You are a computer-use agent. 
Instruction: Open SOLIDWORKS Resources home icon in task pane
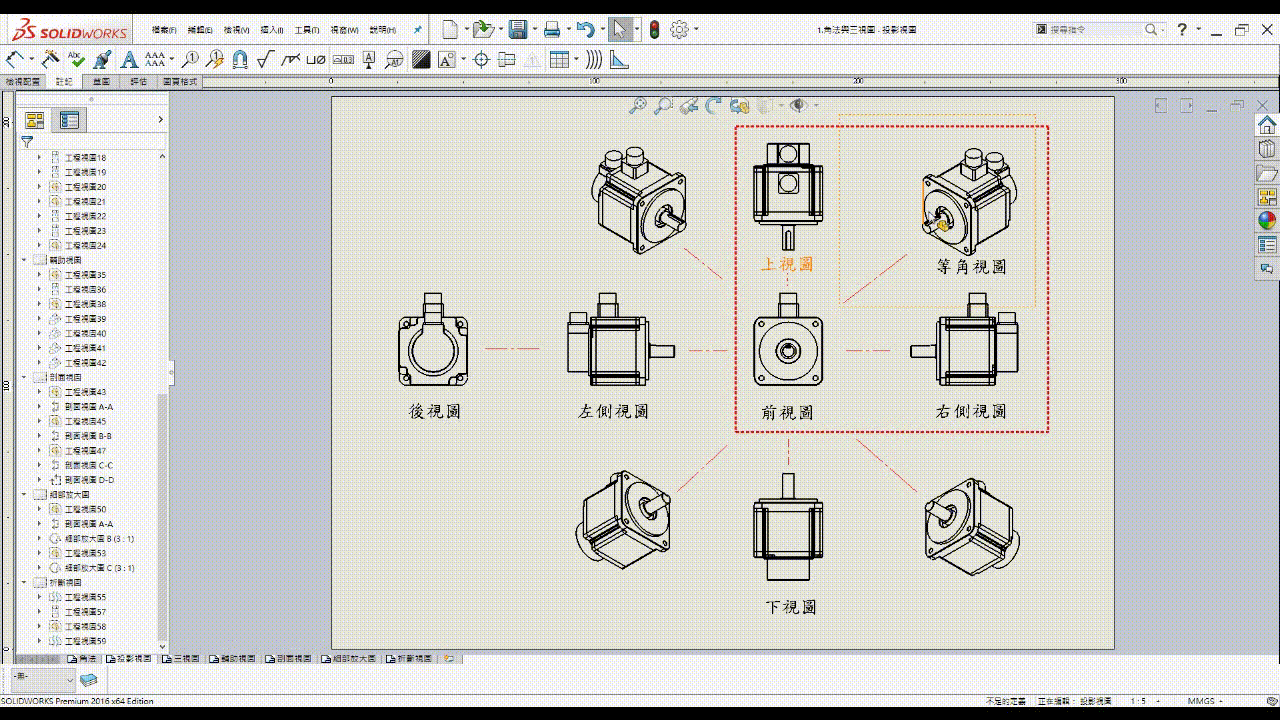tap(1267, 125)
